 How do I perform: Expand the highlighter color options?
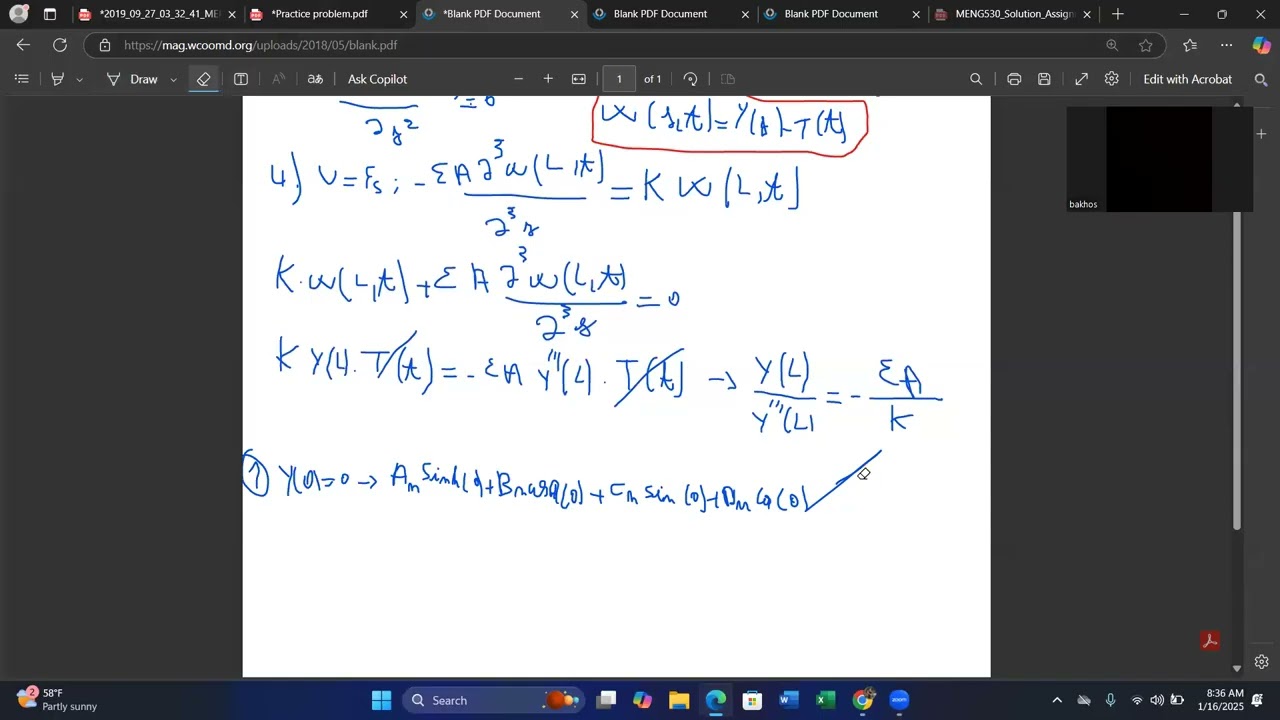point(79,79)
